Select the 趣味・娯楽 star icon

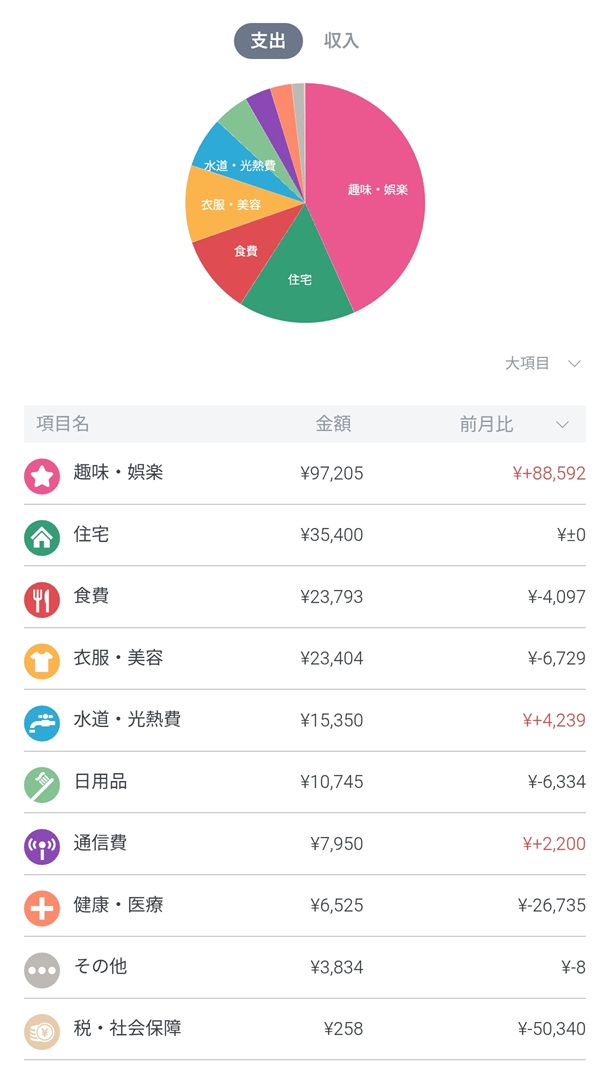[44, 473]
